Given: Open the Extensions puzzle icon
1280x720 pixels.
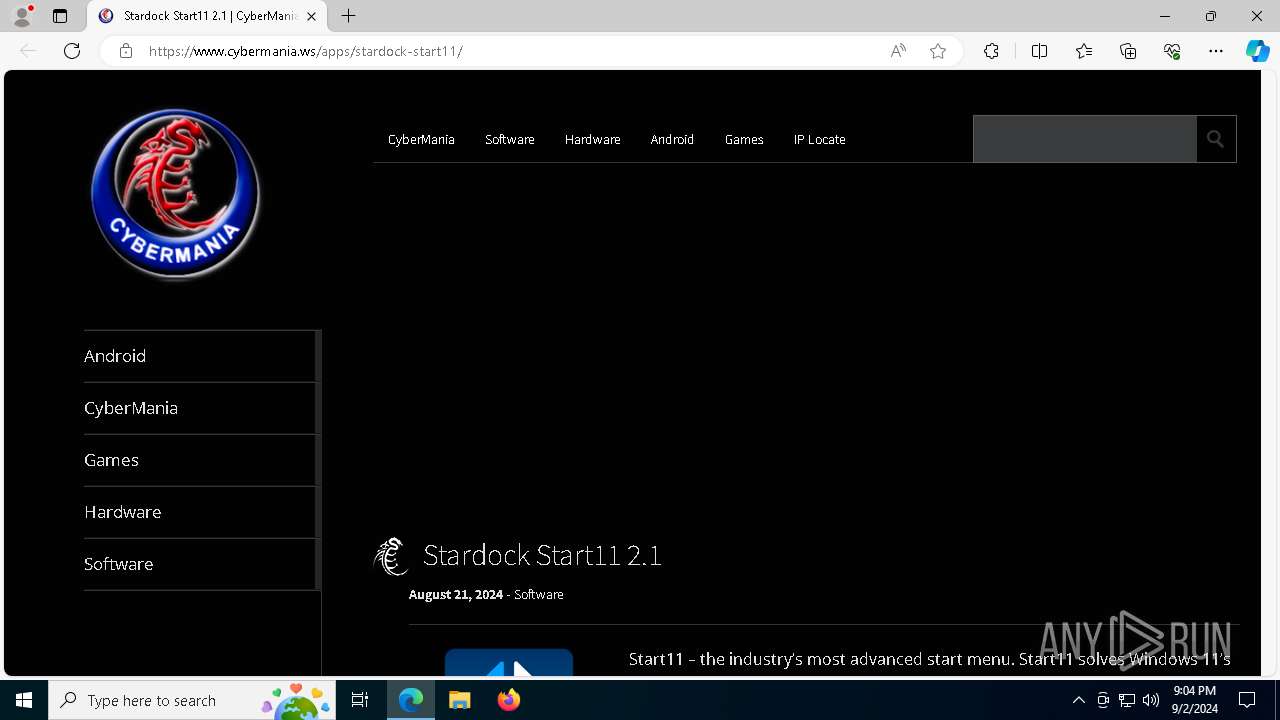Looking at the screenshot, I should 991,51.
